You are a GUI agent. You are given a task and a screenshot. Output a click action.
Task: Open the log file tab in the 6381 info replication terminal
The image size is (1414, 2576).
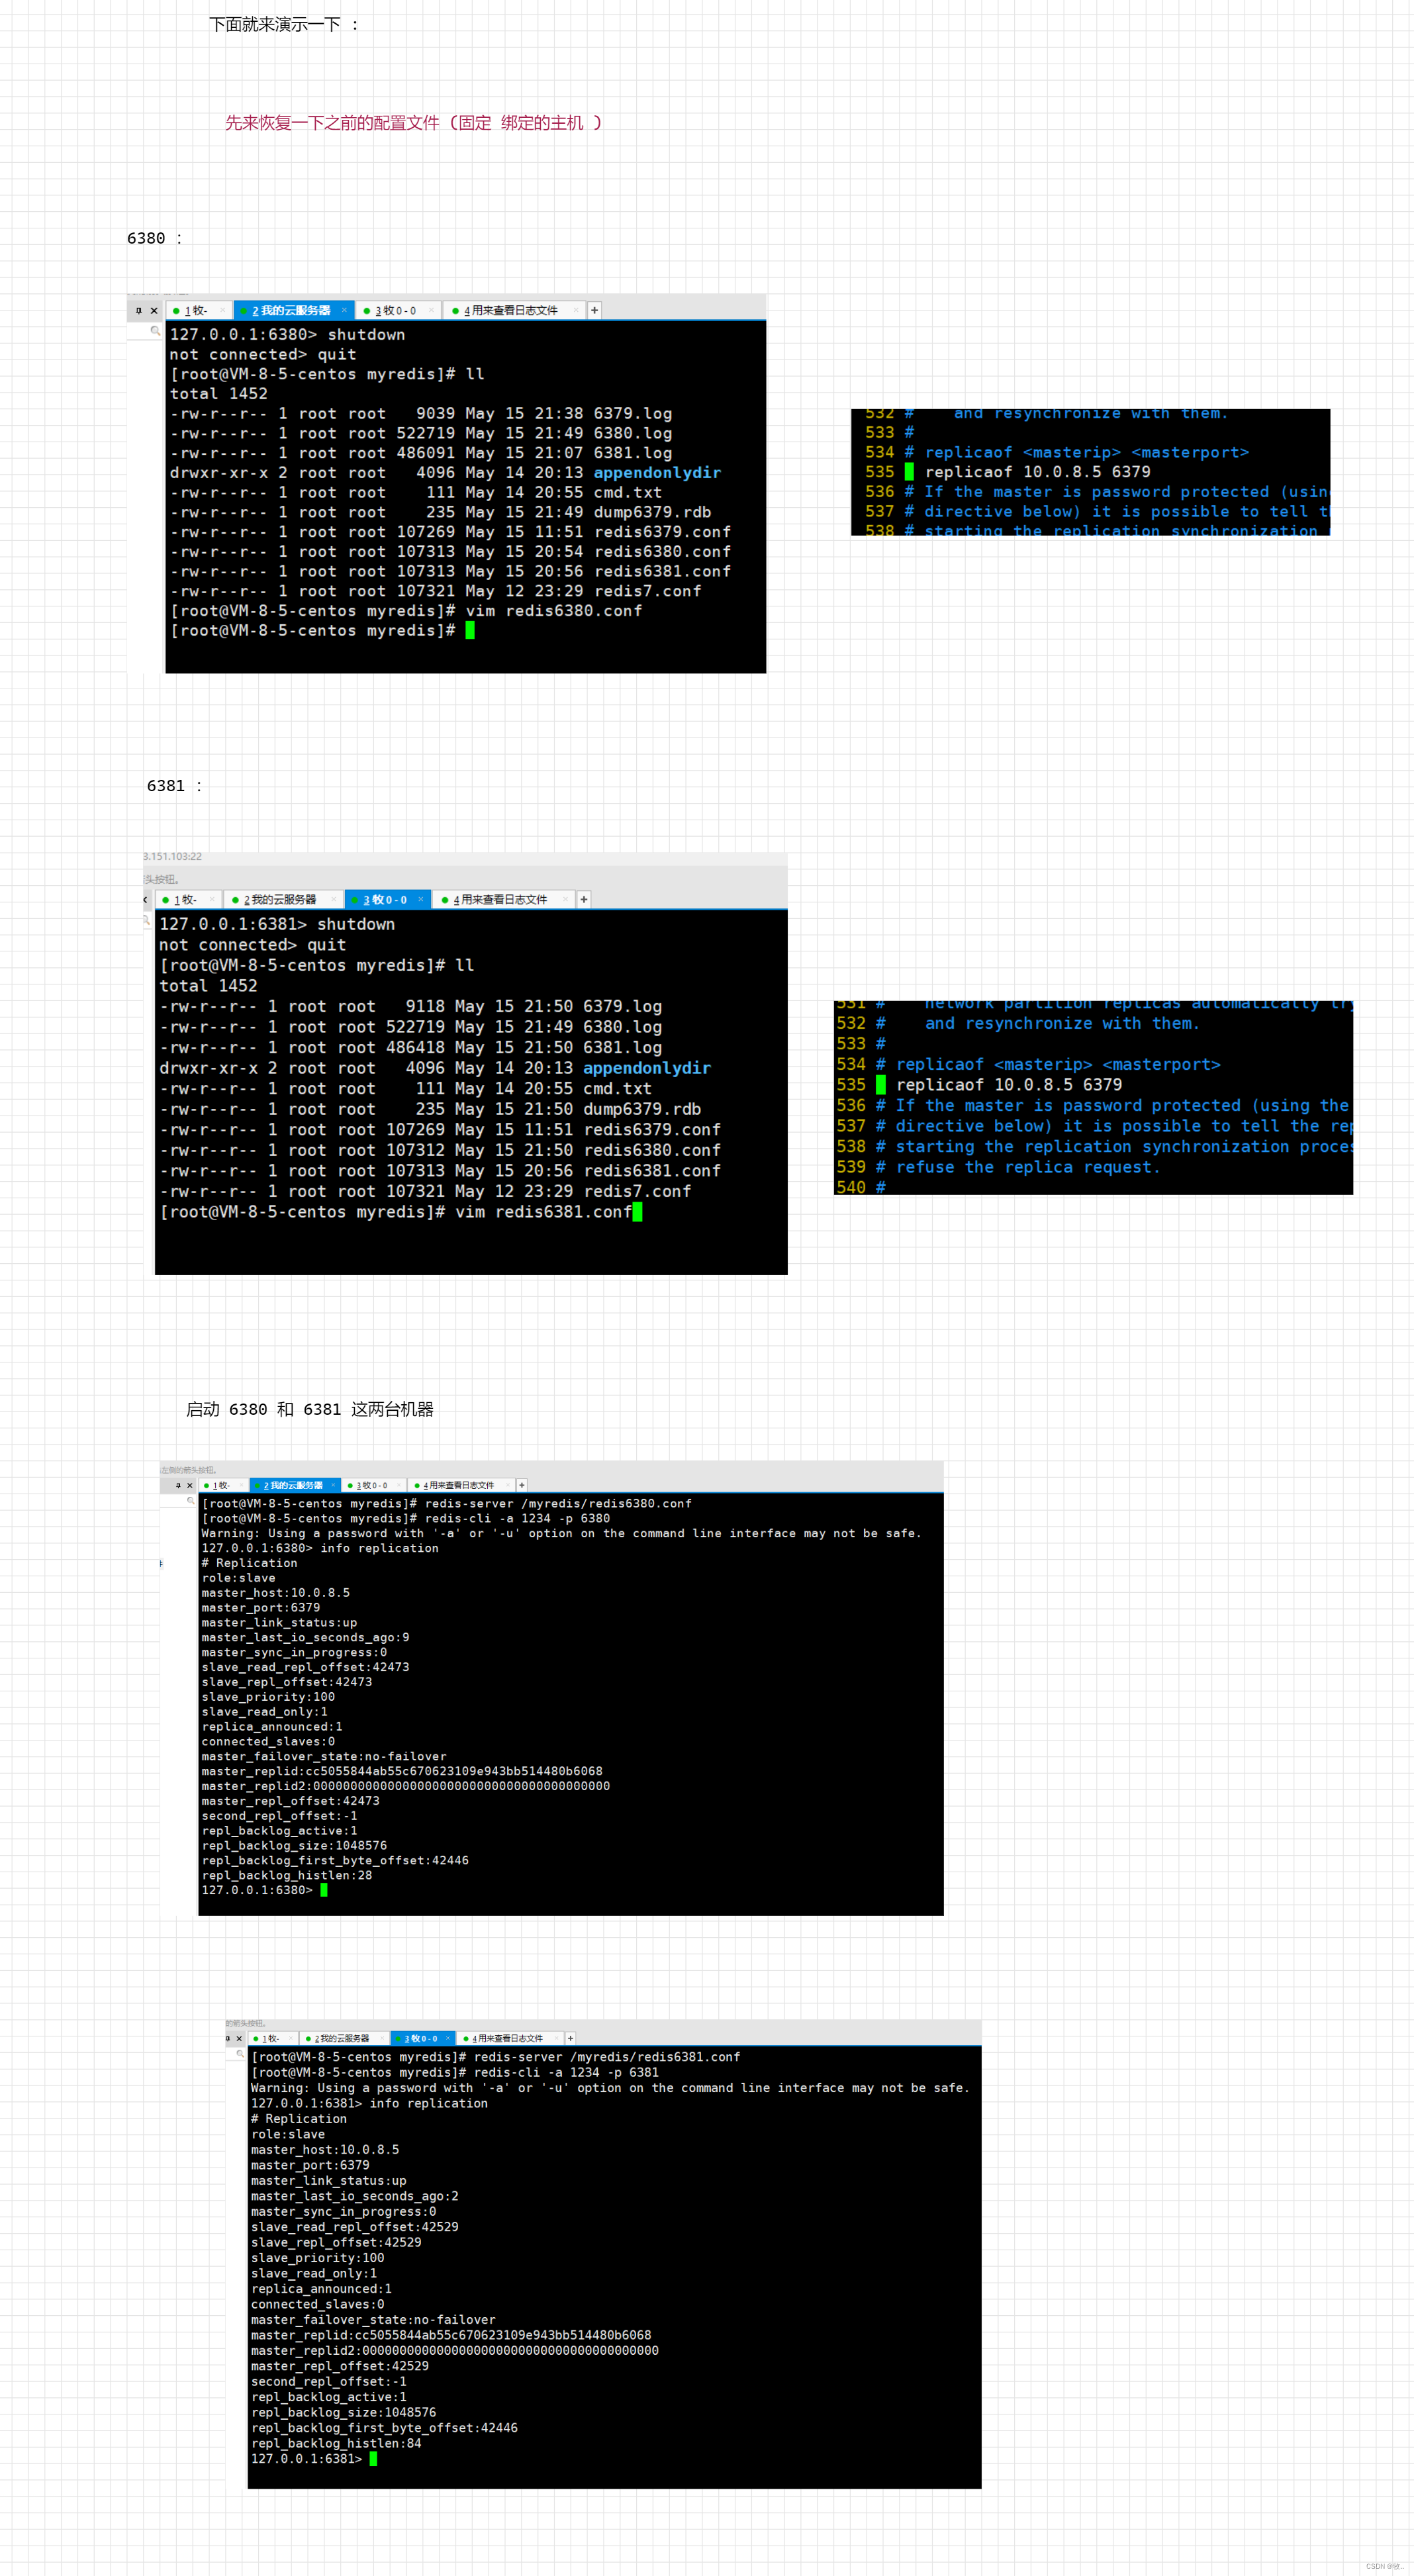(x=510, y=2039)
